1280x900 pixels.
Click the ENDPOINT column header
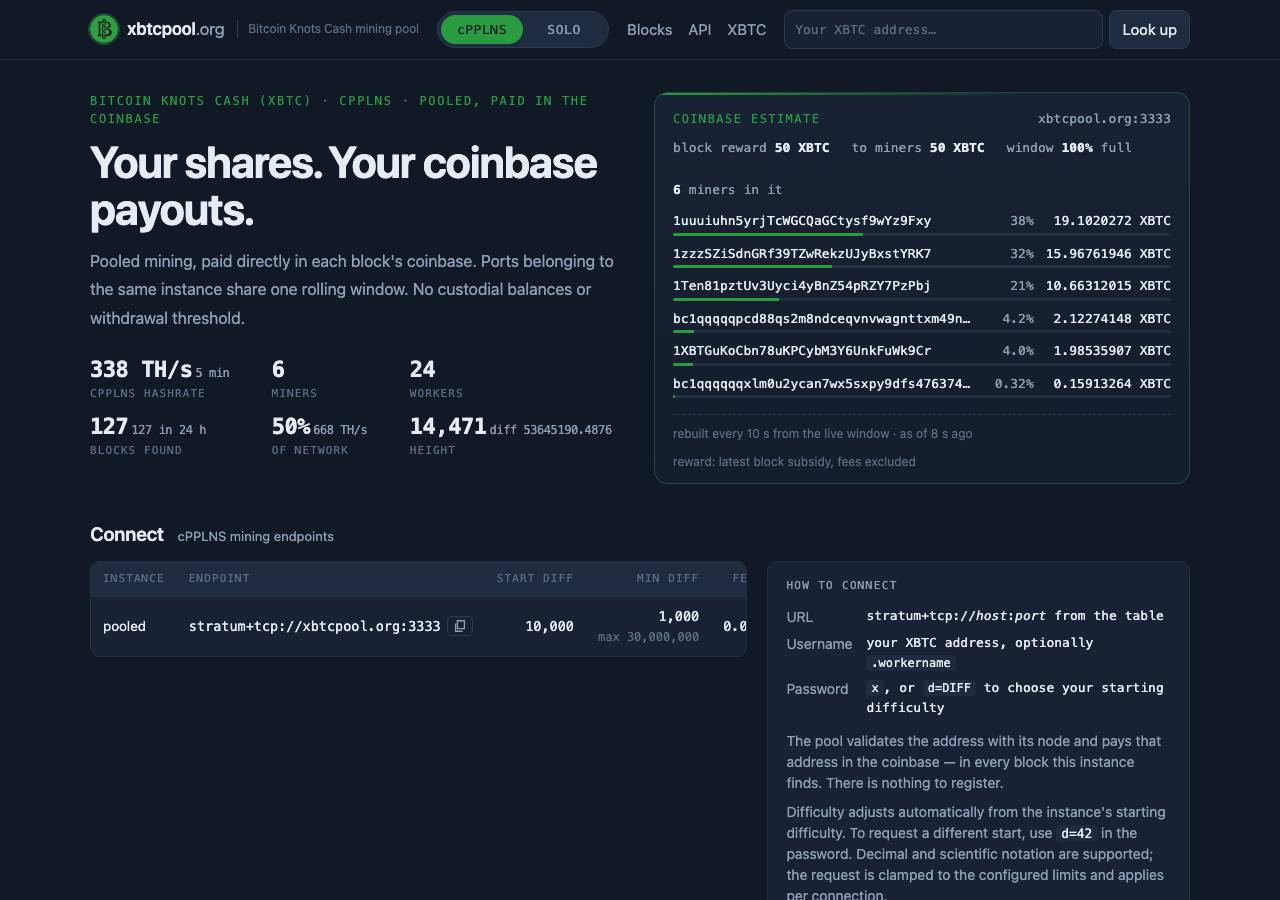pos(219,578)
